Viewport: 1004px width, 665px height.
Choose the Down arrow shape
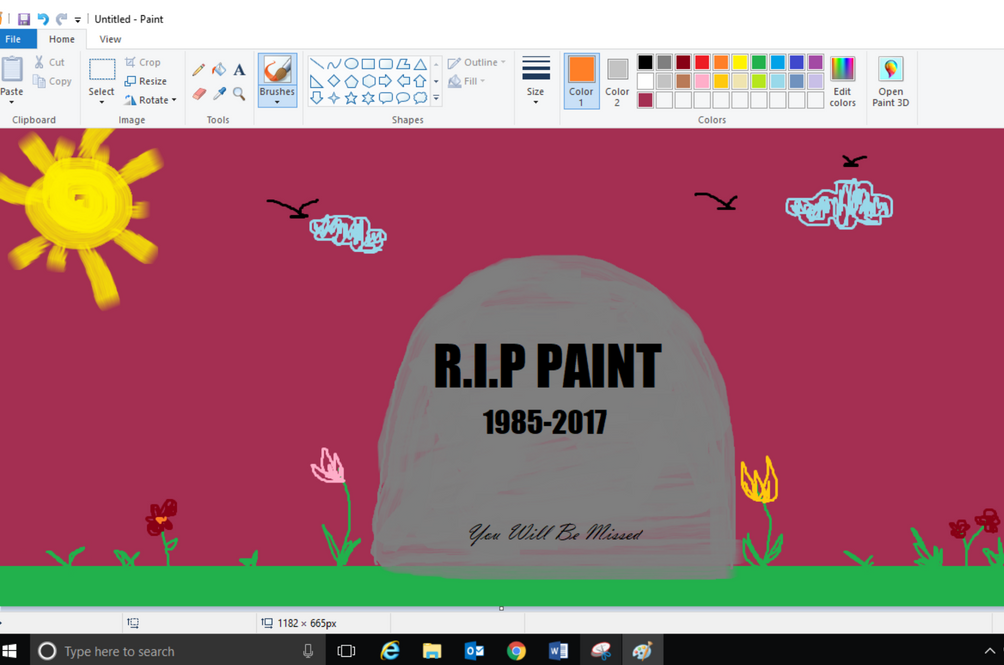316,98
